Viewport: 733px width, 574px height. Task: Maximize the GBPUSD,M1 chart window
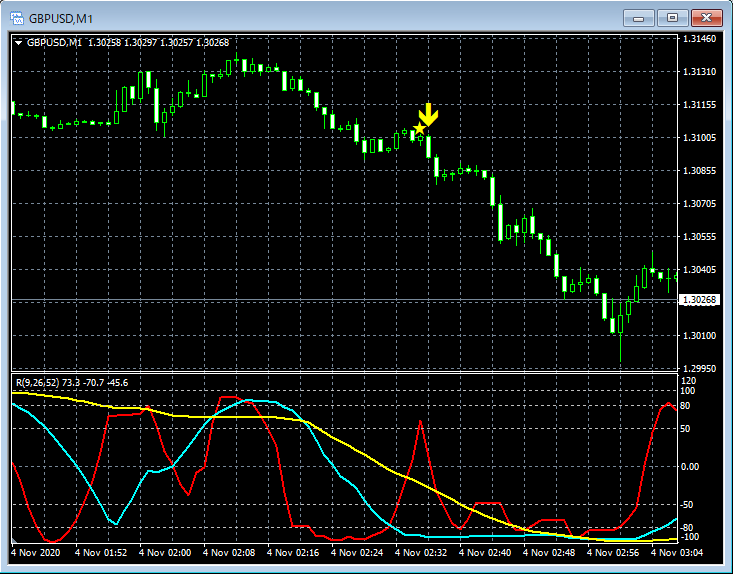672,18
